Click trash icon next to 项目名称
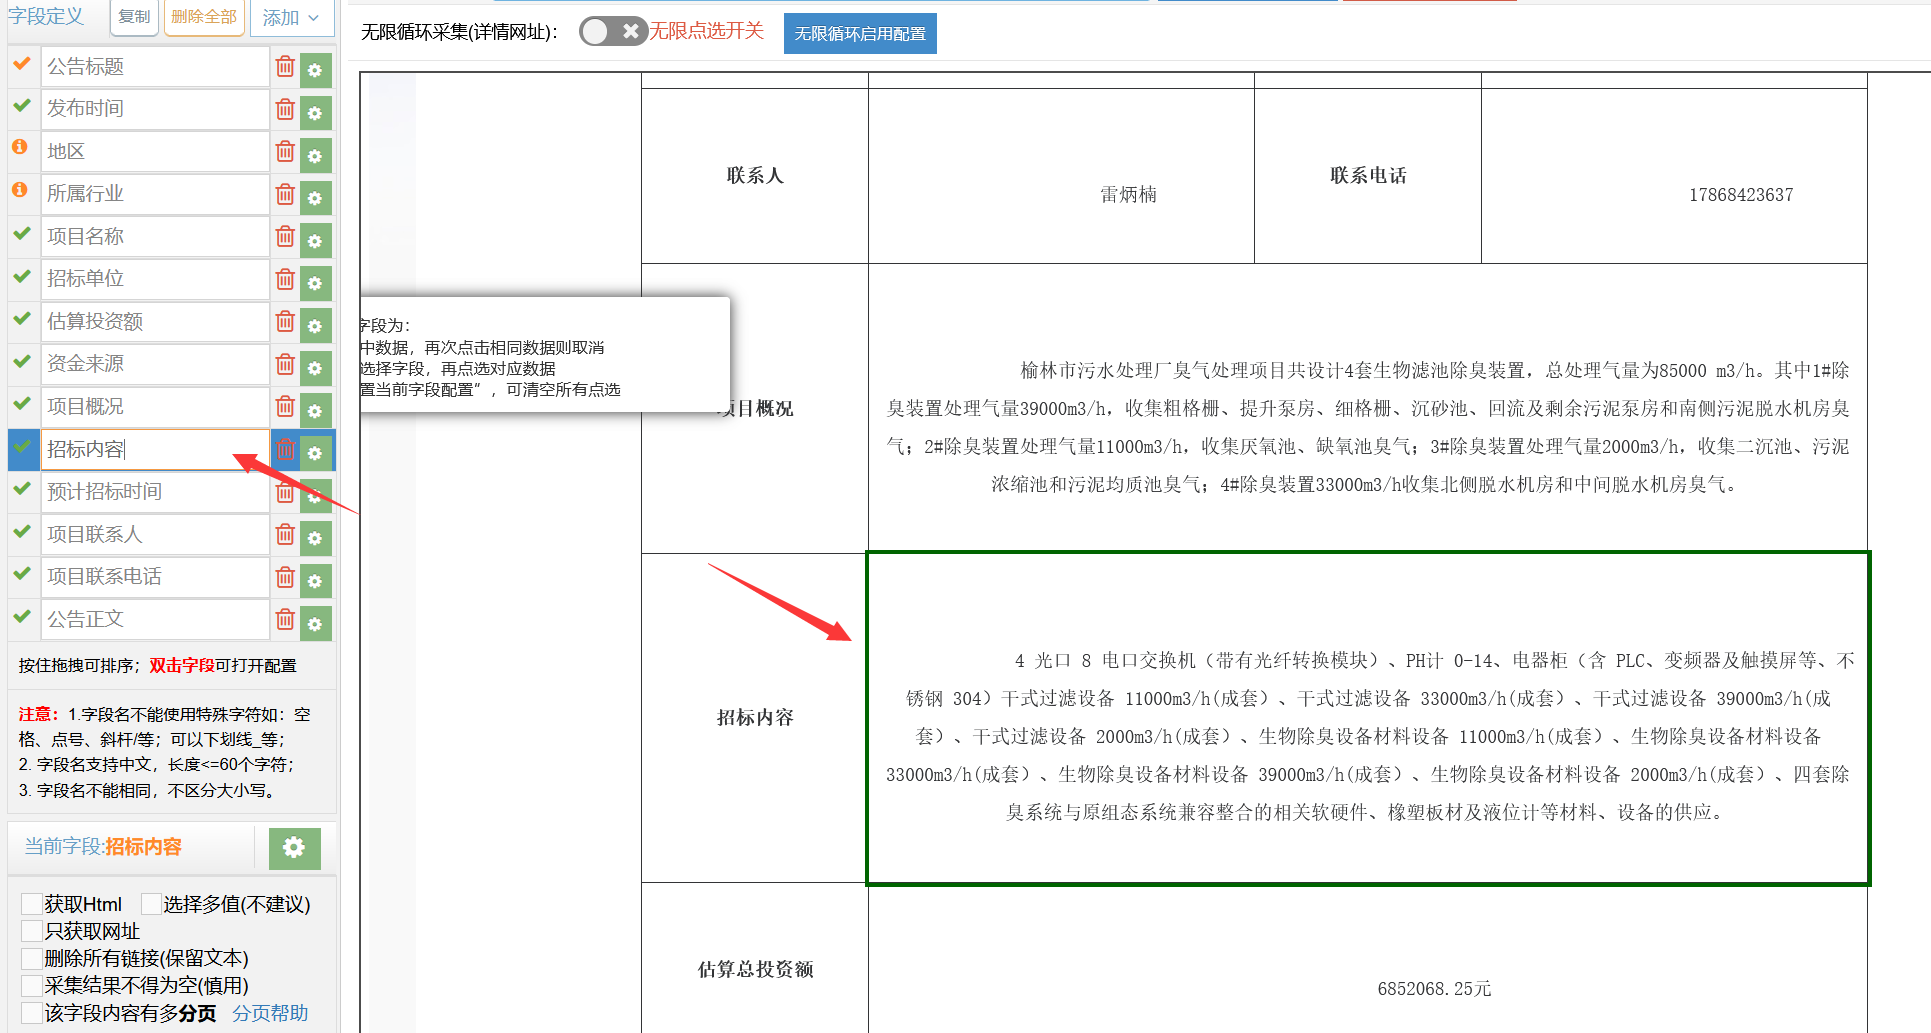 coord(285,237)
